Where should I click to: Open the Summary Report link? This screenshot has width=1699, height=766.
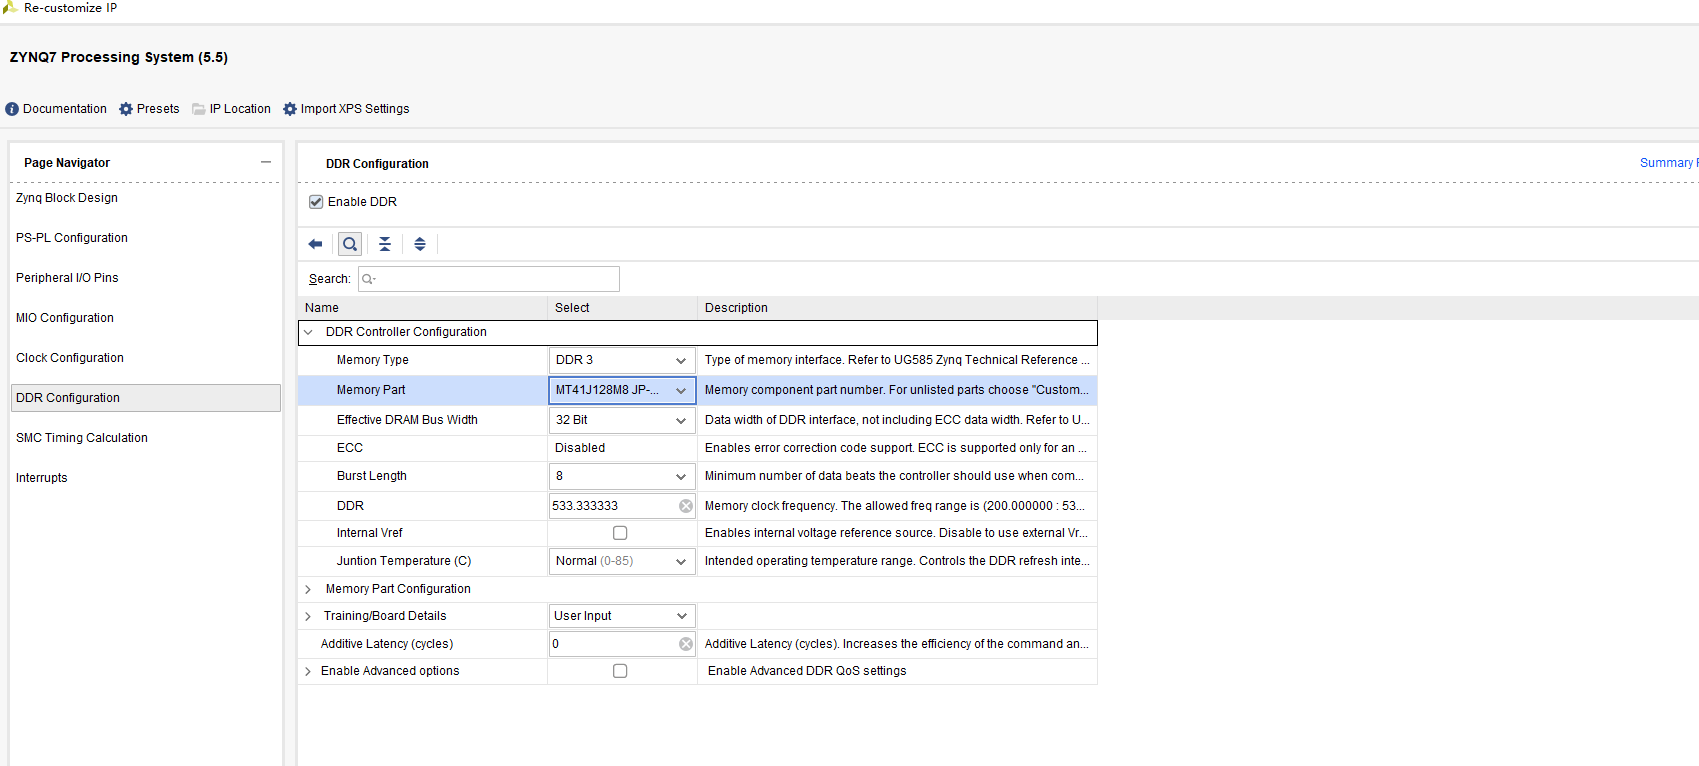(1669, 163)
